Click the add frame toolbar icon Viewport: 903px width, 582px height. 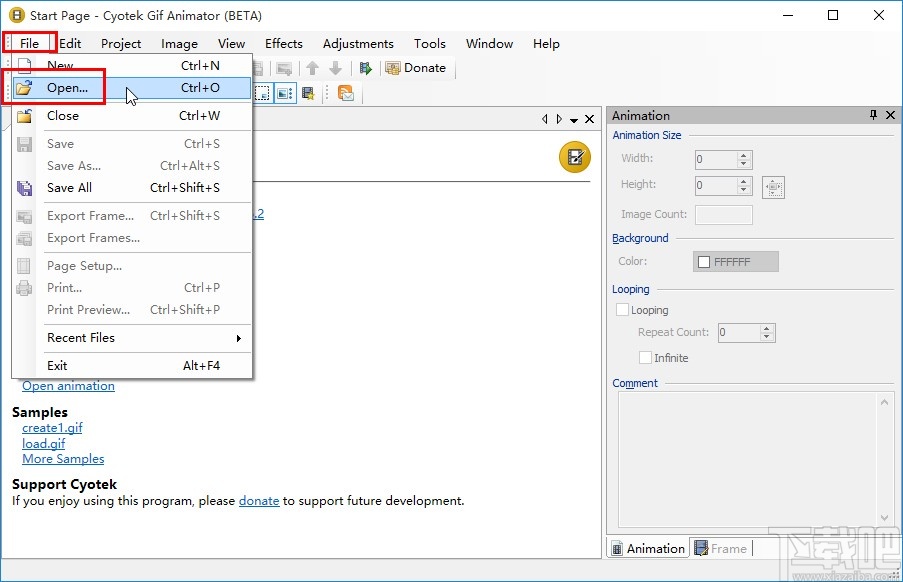[x=284, y=69]
